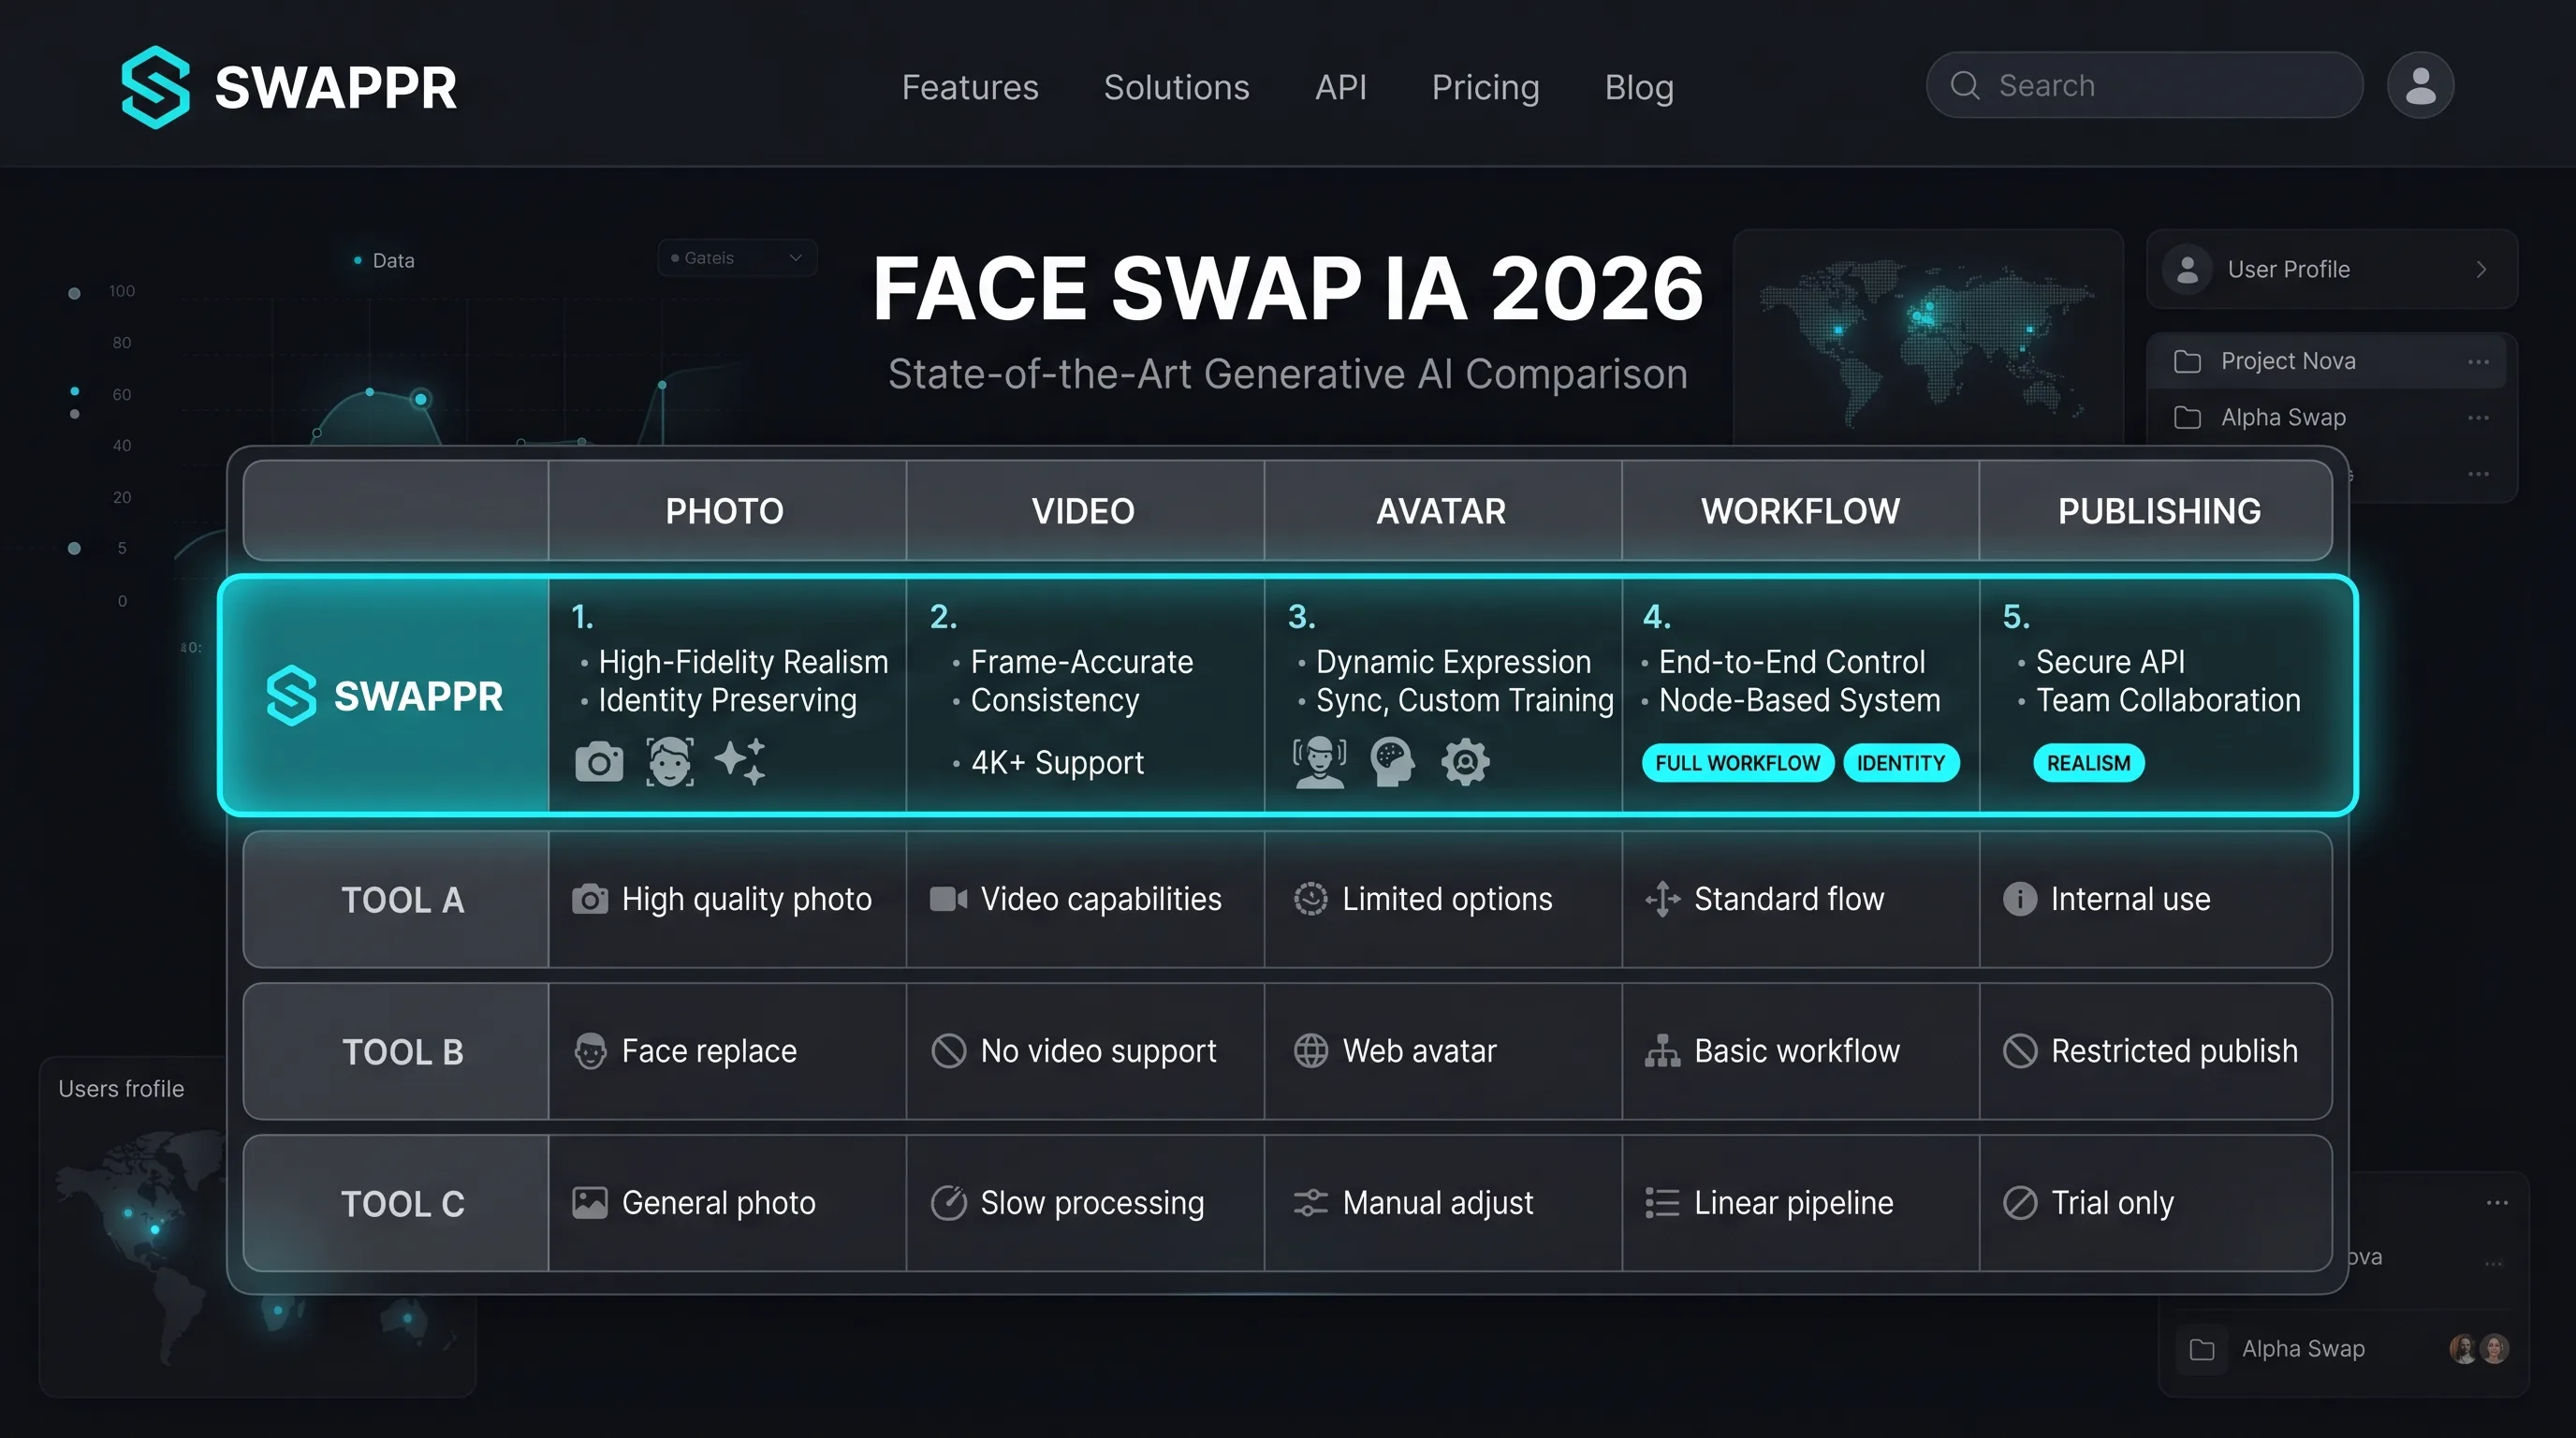Open the Blog link
2576x1438 pixels.
coord(1639,87)
